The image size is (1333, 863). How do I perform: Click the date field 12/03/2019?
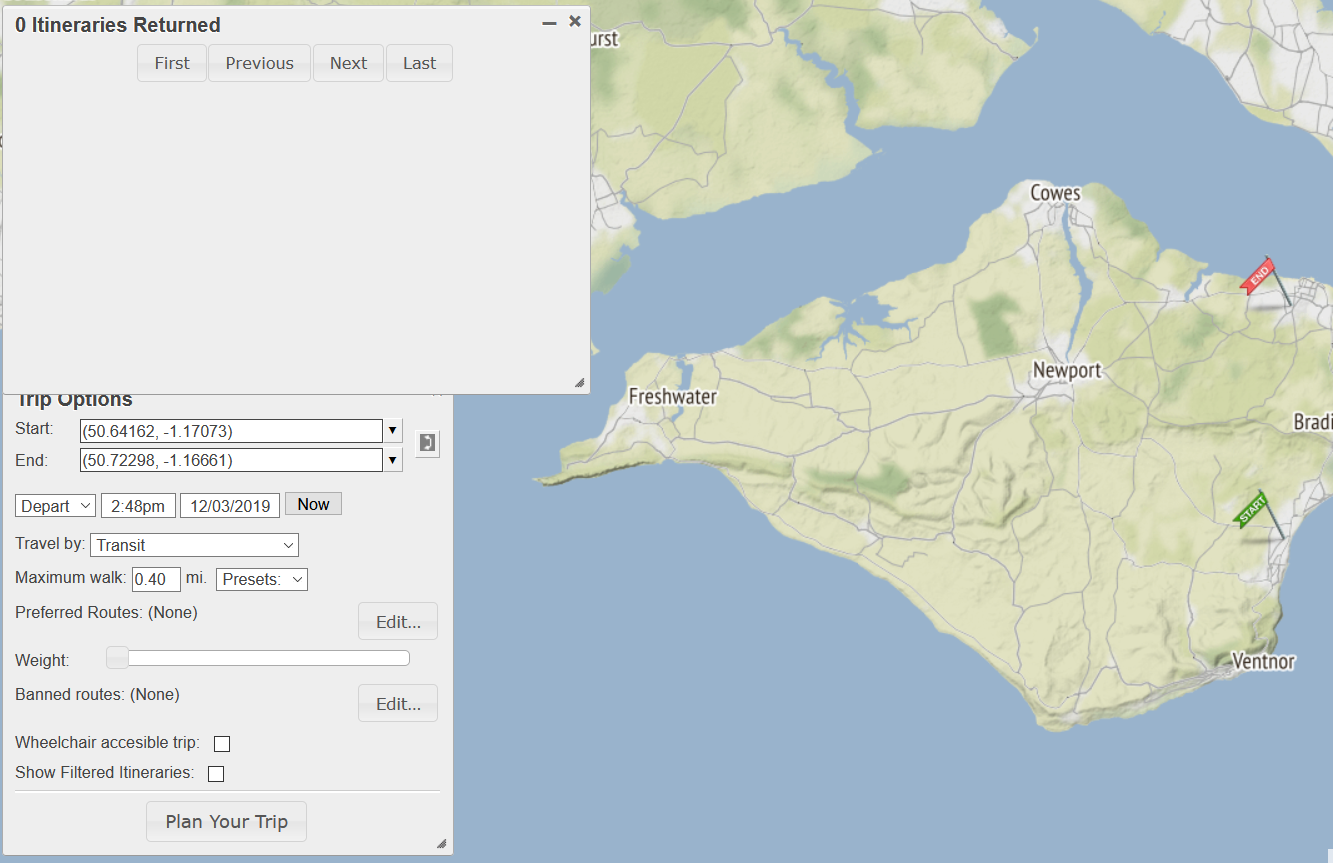[x=230, y=506]
